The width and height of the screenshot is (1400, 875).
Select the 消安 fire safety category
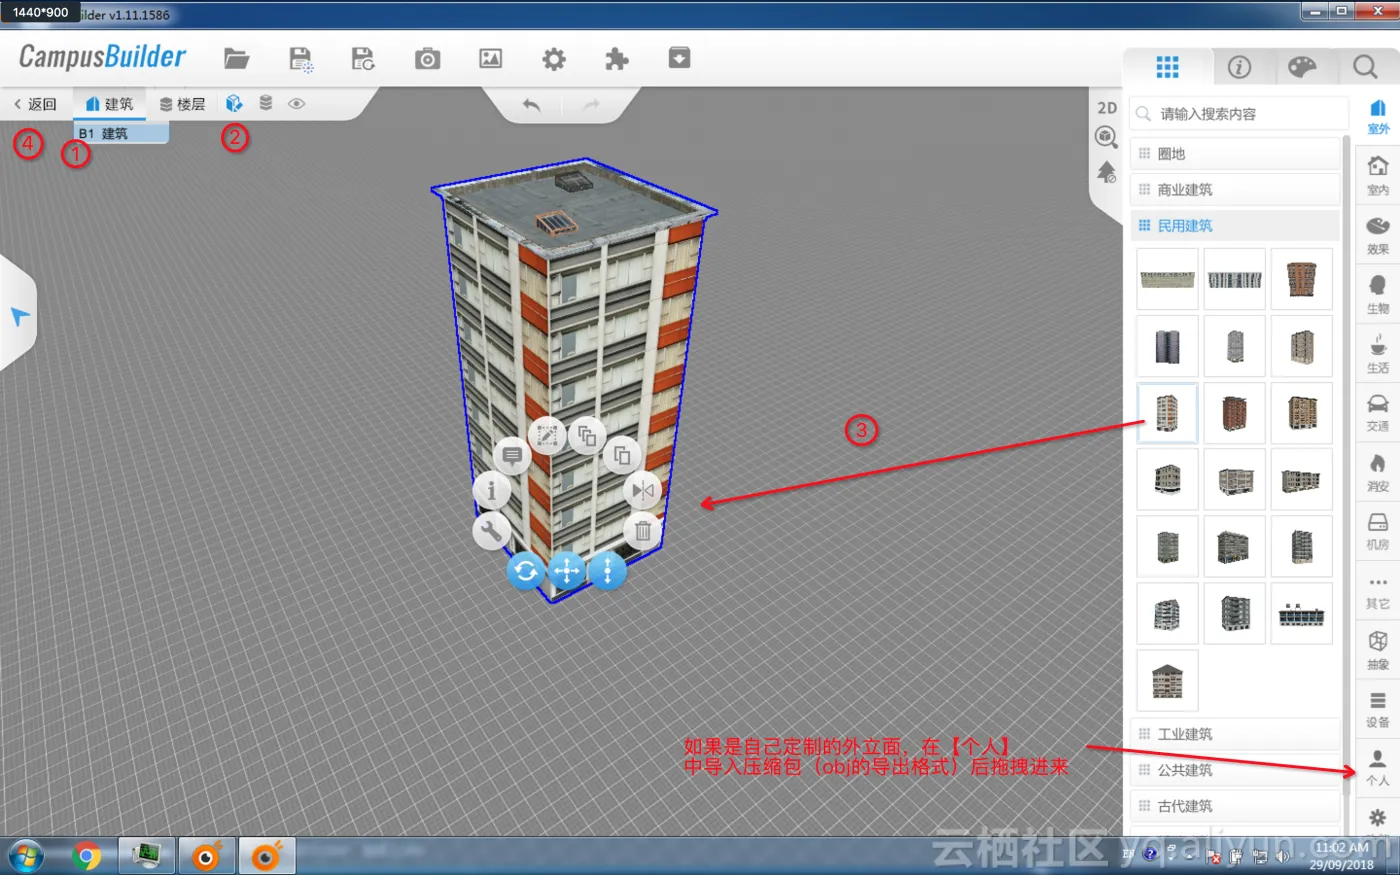click(1378, 473)
